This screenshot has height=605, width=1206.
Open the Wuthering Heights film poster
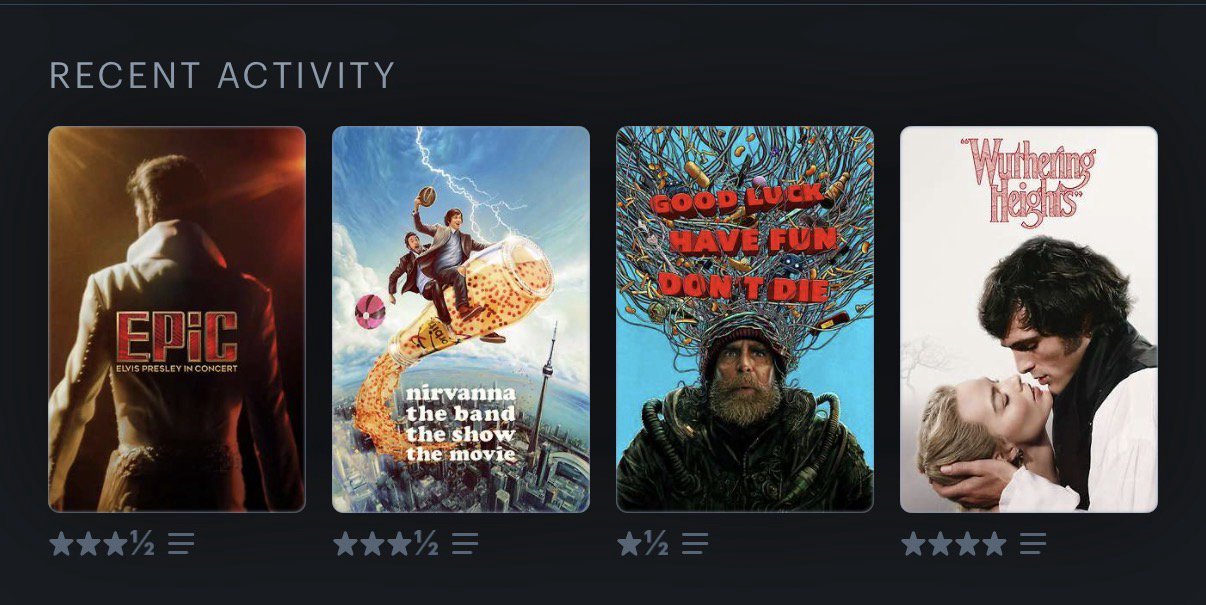coord(1029,319)
